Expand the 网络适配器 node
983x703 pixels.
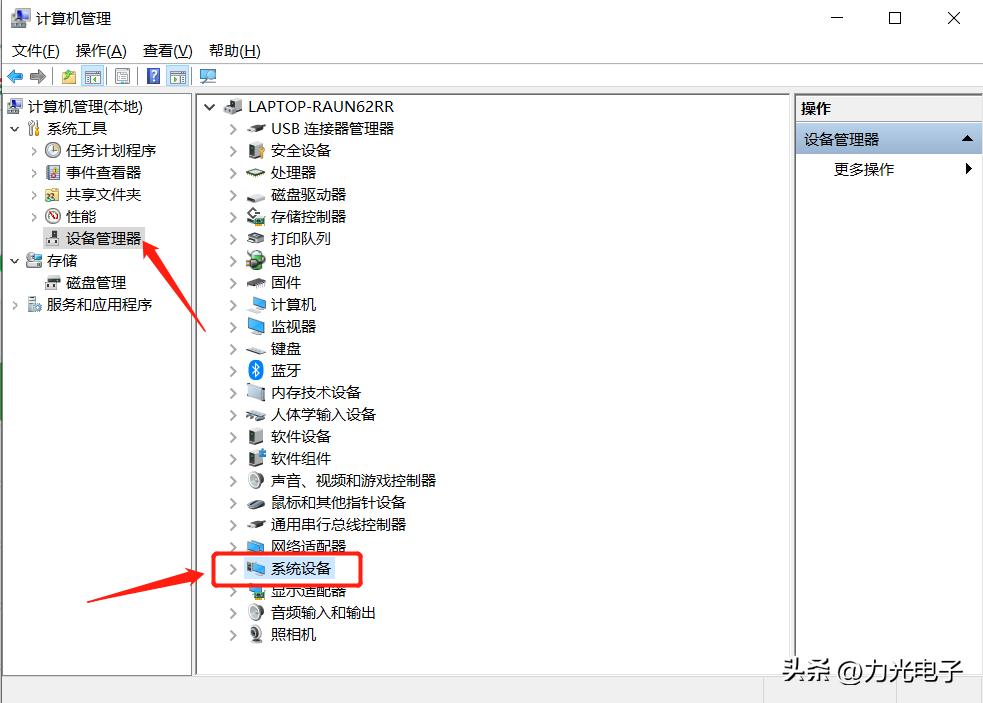pyautogui.click(x=231, y=546)
